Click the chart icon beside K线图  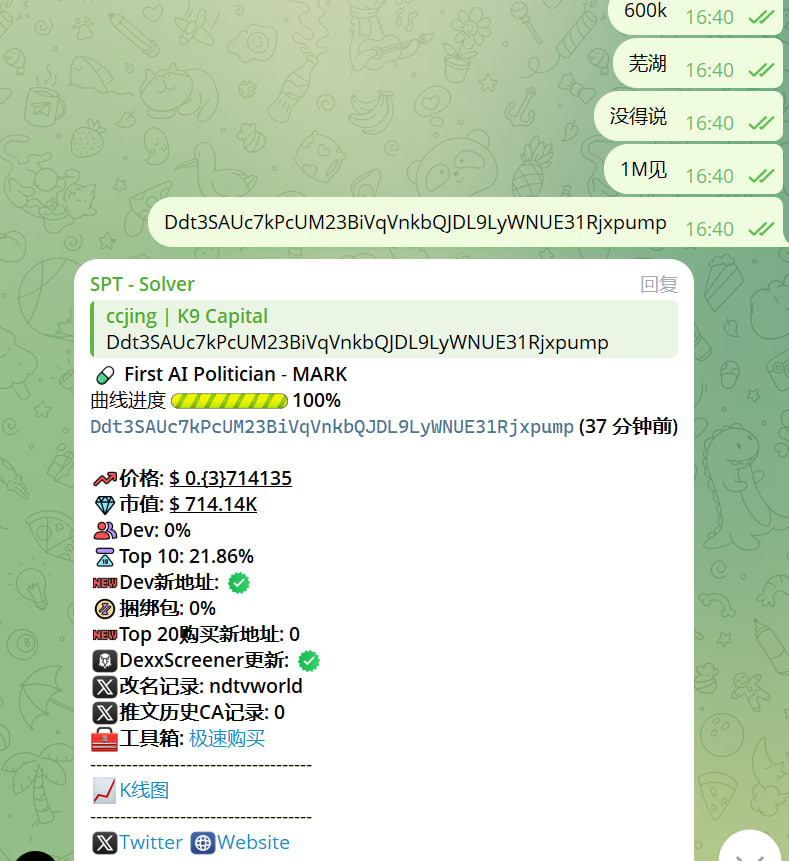click(104, 791)
